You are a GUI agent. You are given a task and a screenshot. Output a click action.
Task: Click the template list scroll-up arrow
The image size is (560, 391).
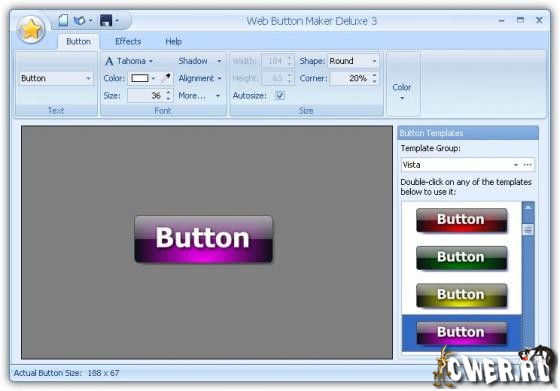[528, 207]
